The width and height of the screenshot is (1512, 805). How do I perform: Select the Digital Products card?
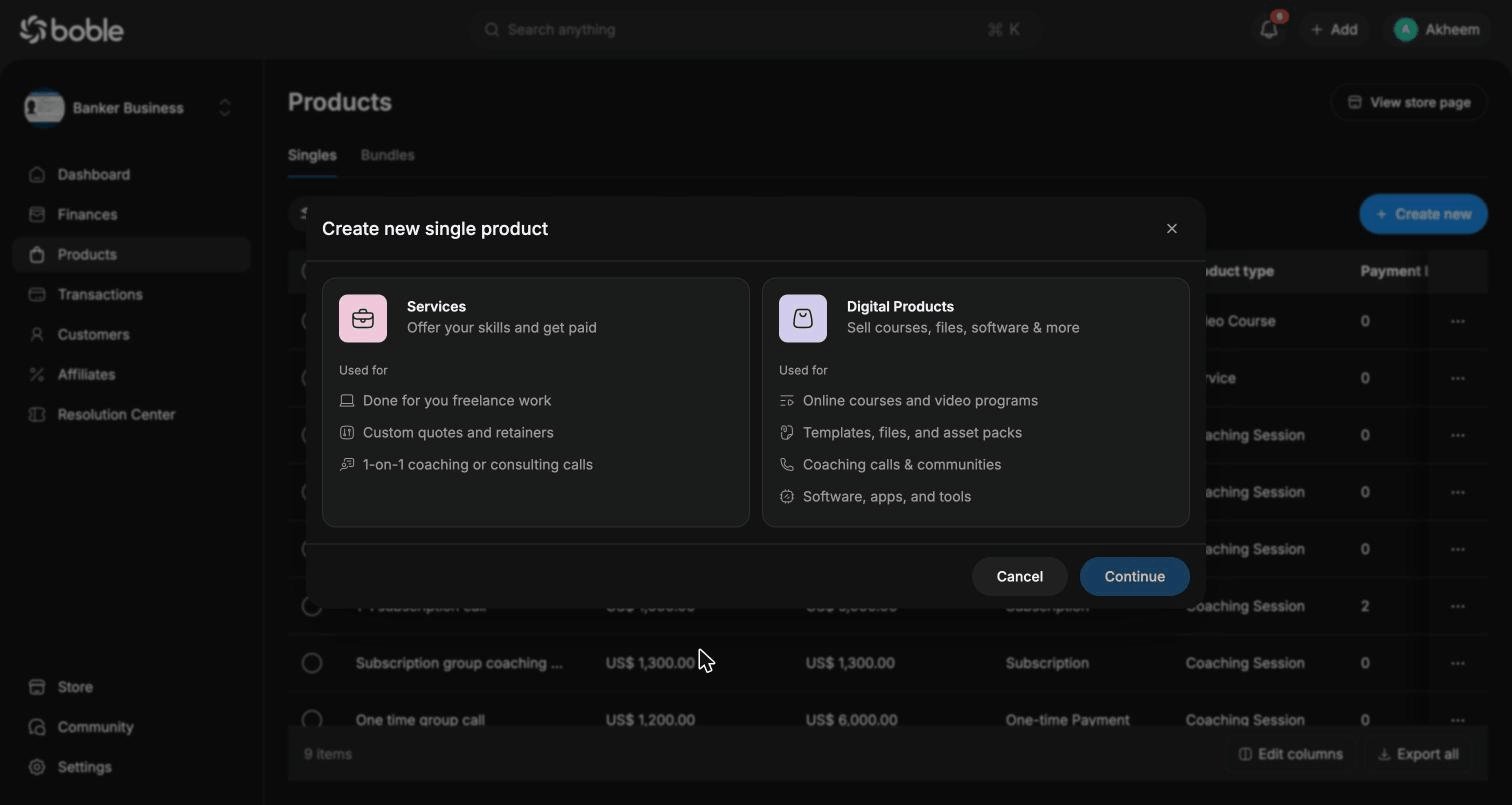976,402
